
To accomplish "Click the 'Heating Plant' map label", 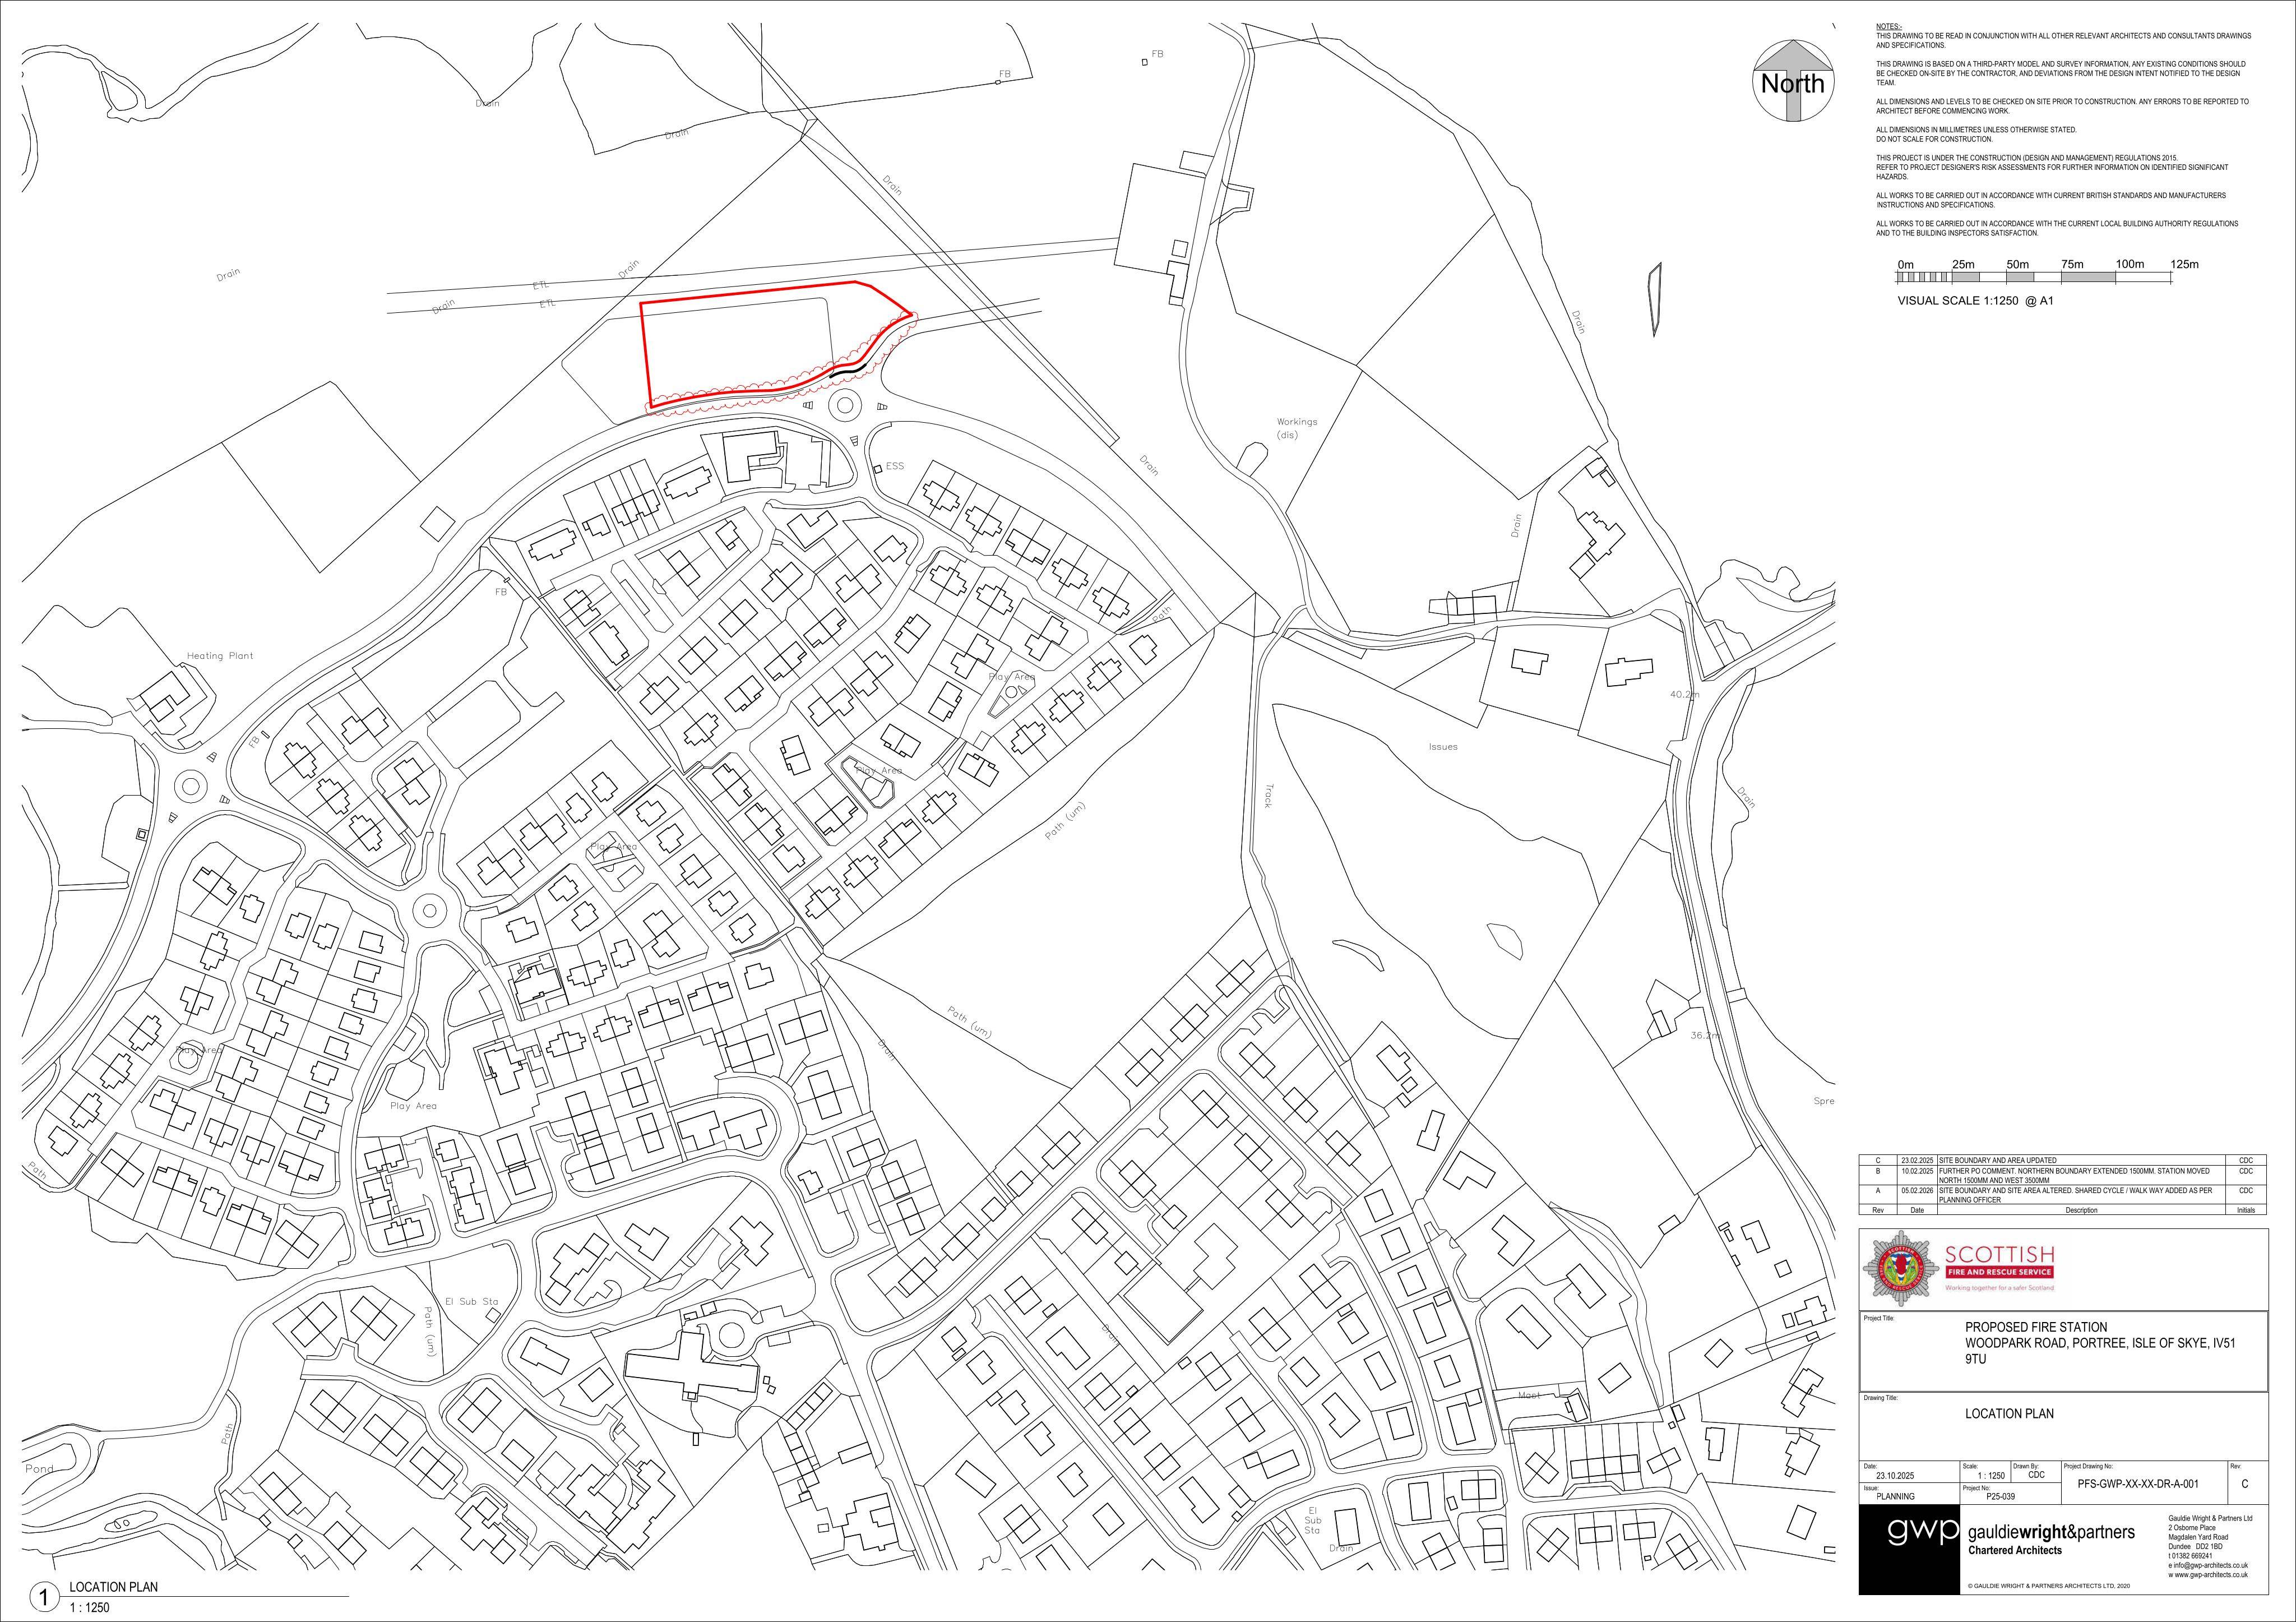I will point(220,656).
